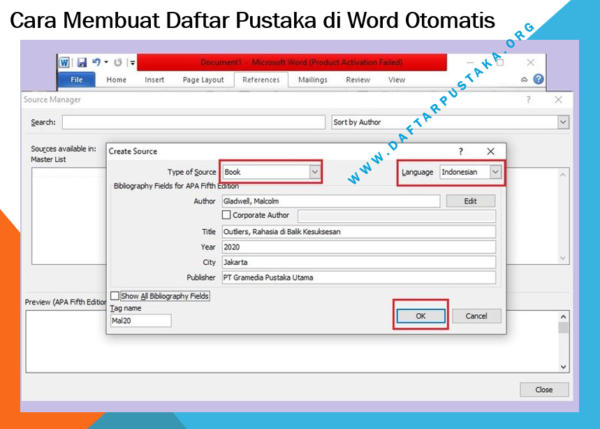Click the sources list scroll down arrow
Viewport: 600px width, 429px height.
[562, 258]
